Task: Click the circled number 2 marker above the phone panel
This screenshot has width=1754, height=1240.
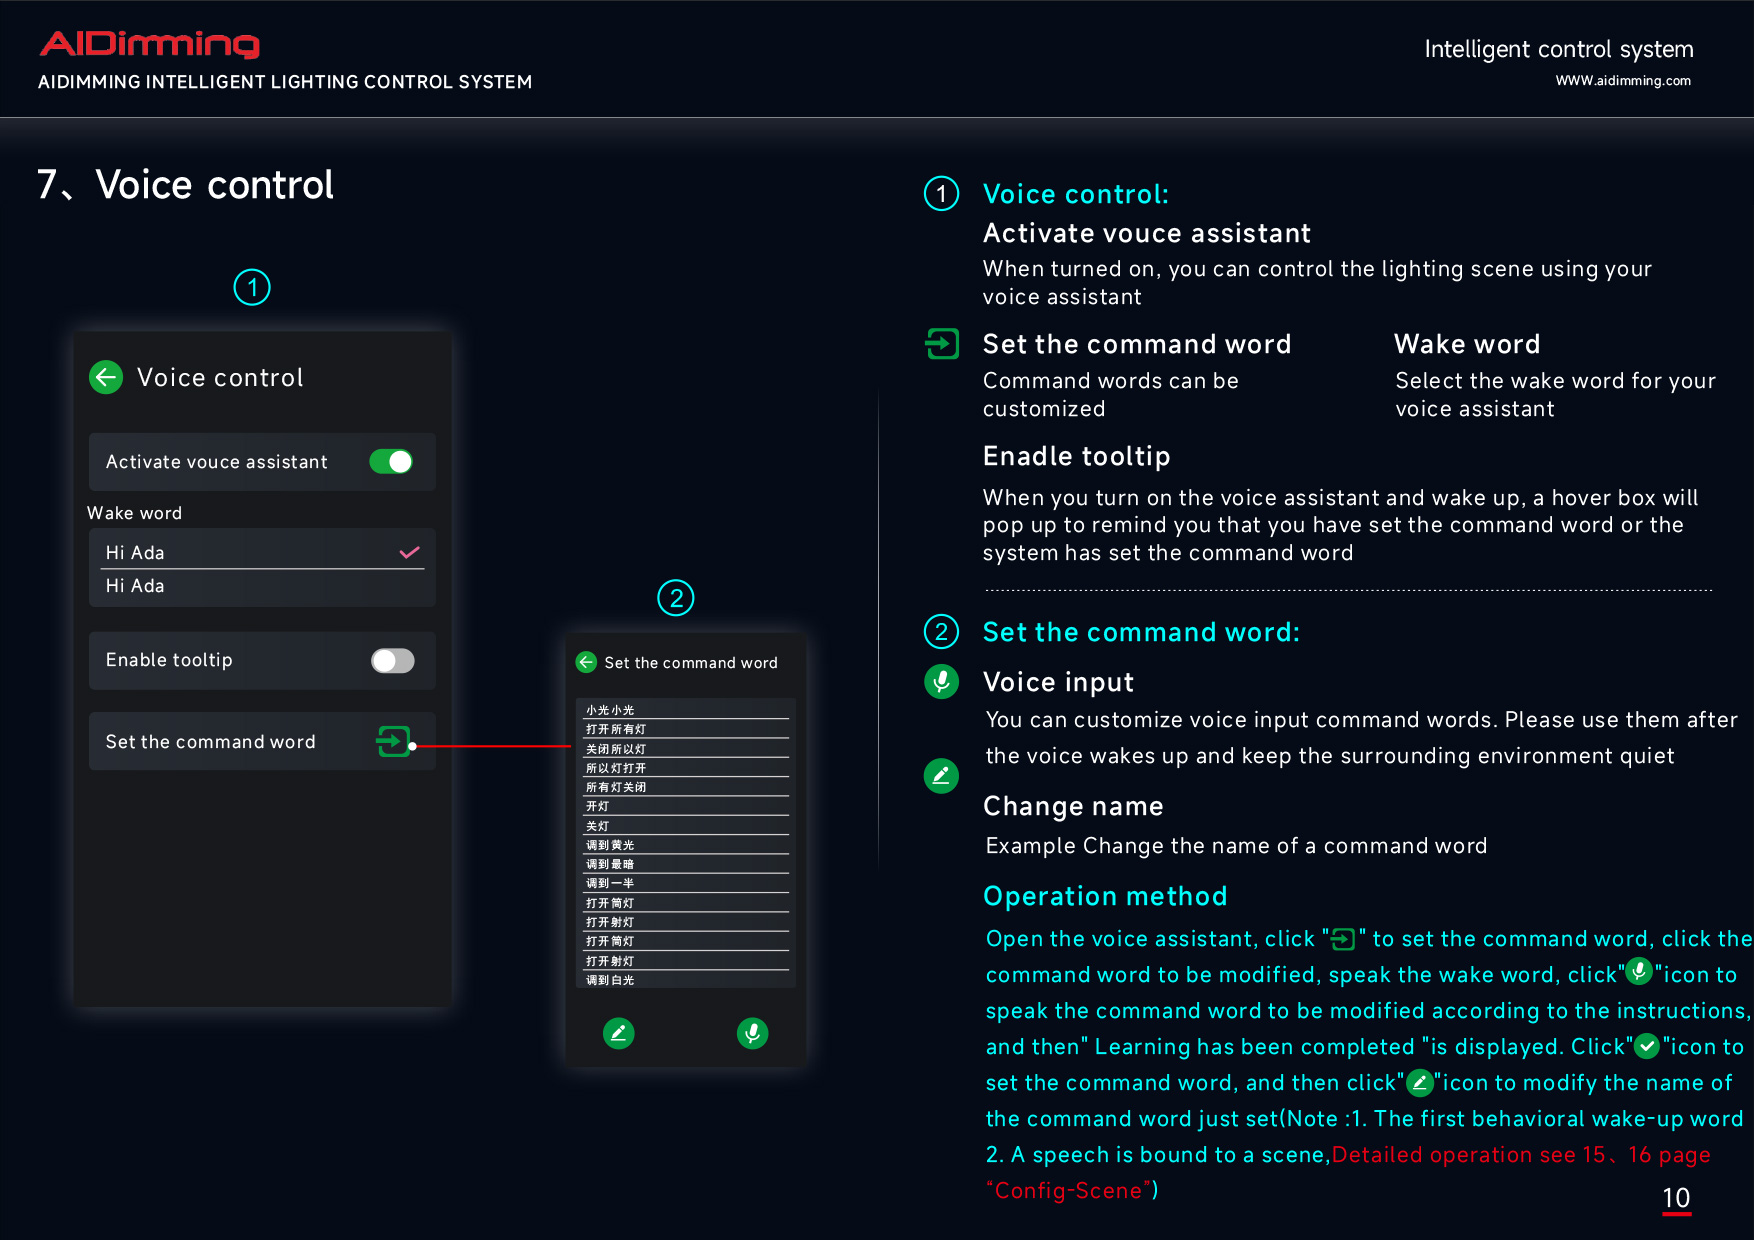Action: [x=676, y=598]
